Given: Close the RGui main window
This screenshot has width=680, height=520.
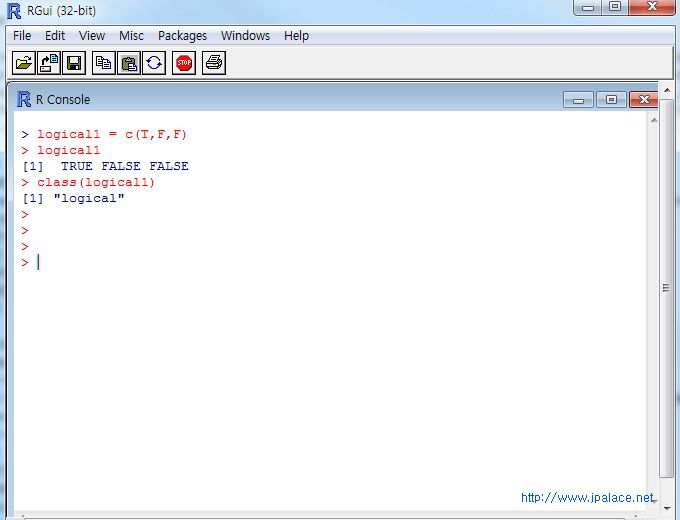Looking at the screenshot, I should point(652,7).
